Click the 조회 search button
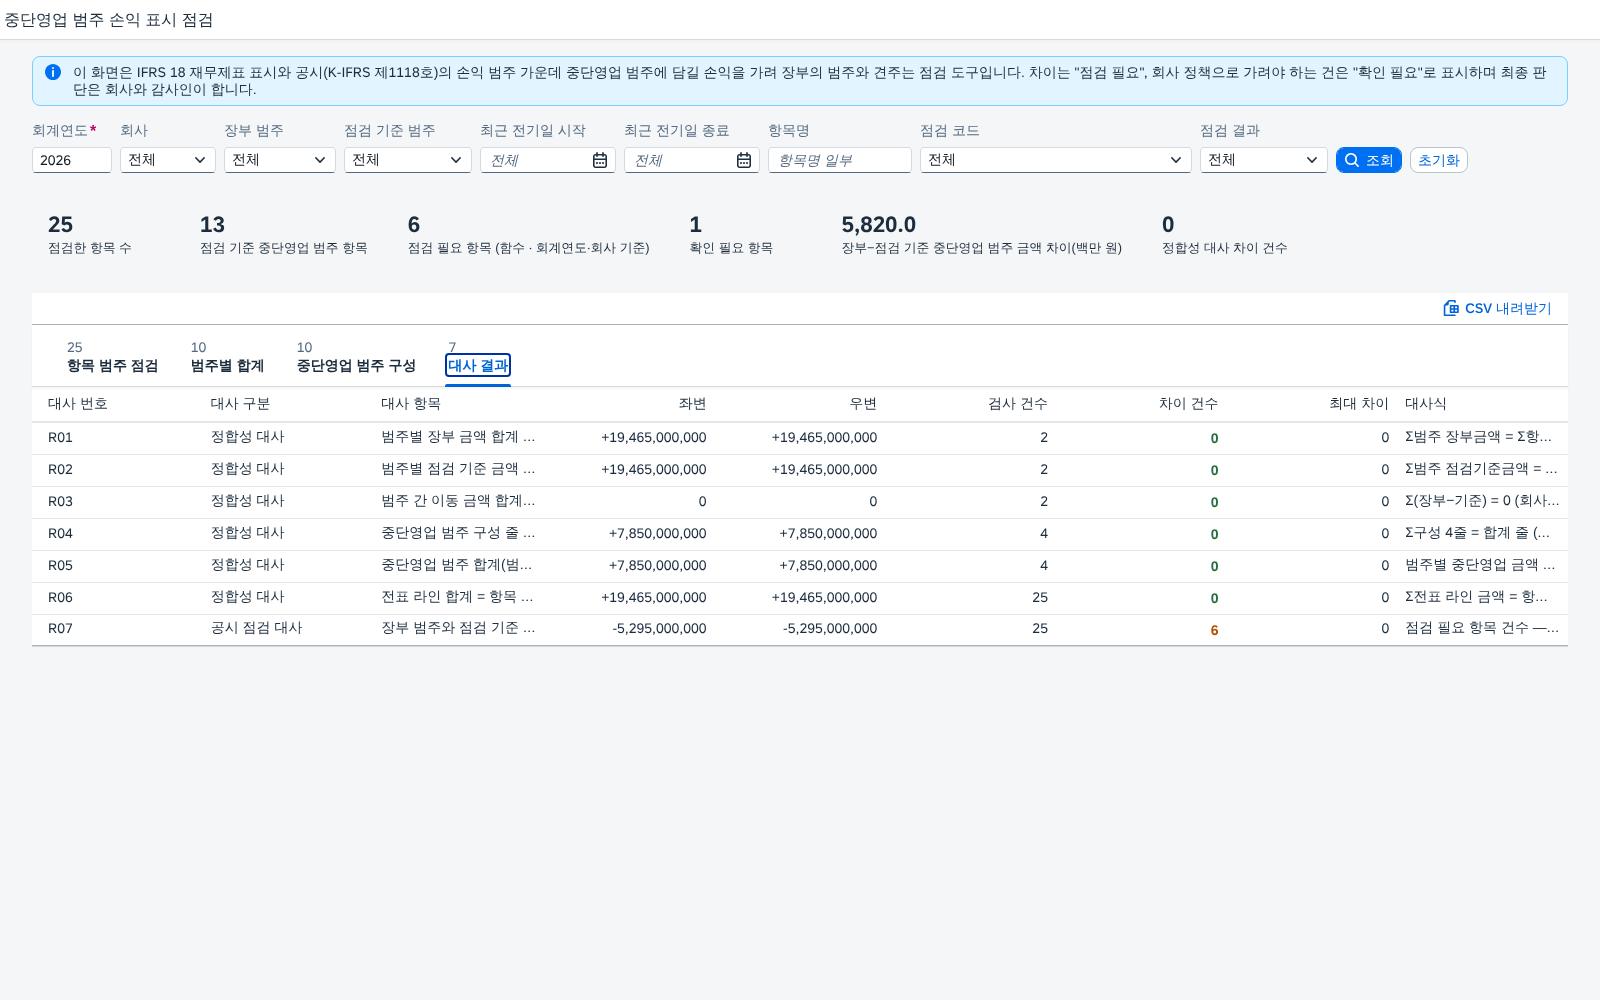Image resolution: width=1600 pixels, height=1000 pixels. click(x=1368, y=160)
